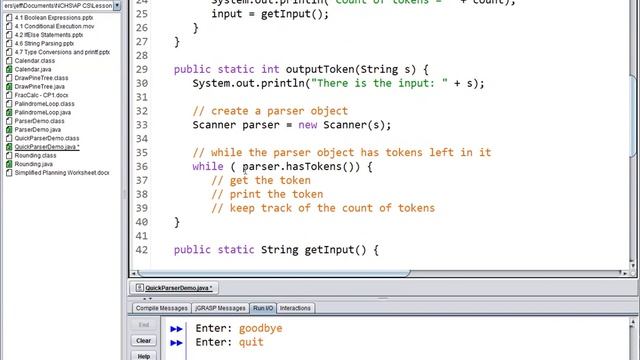The image size is (640, 360).
Task: Click 'print the token' comment on line 38
Action: coord(267,194)
